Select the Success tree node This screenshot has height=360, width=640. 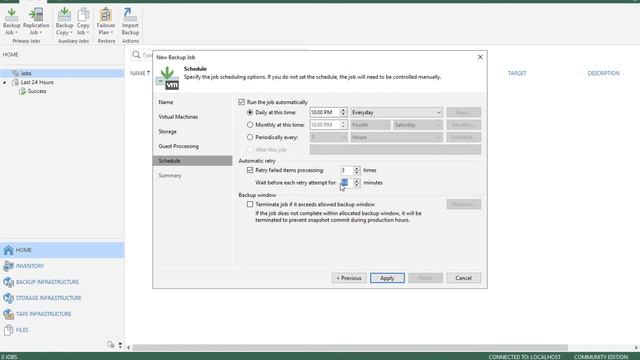pyautogui.click(x=37, y=91)
